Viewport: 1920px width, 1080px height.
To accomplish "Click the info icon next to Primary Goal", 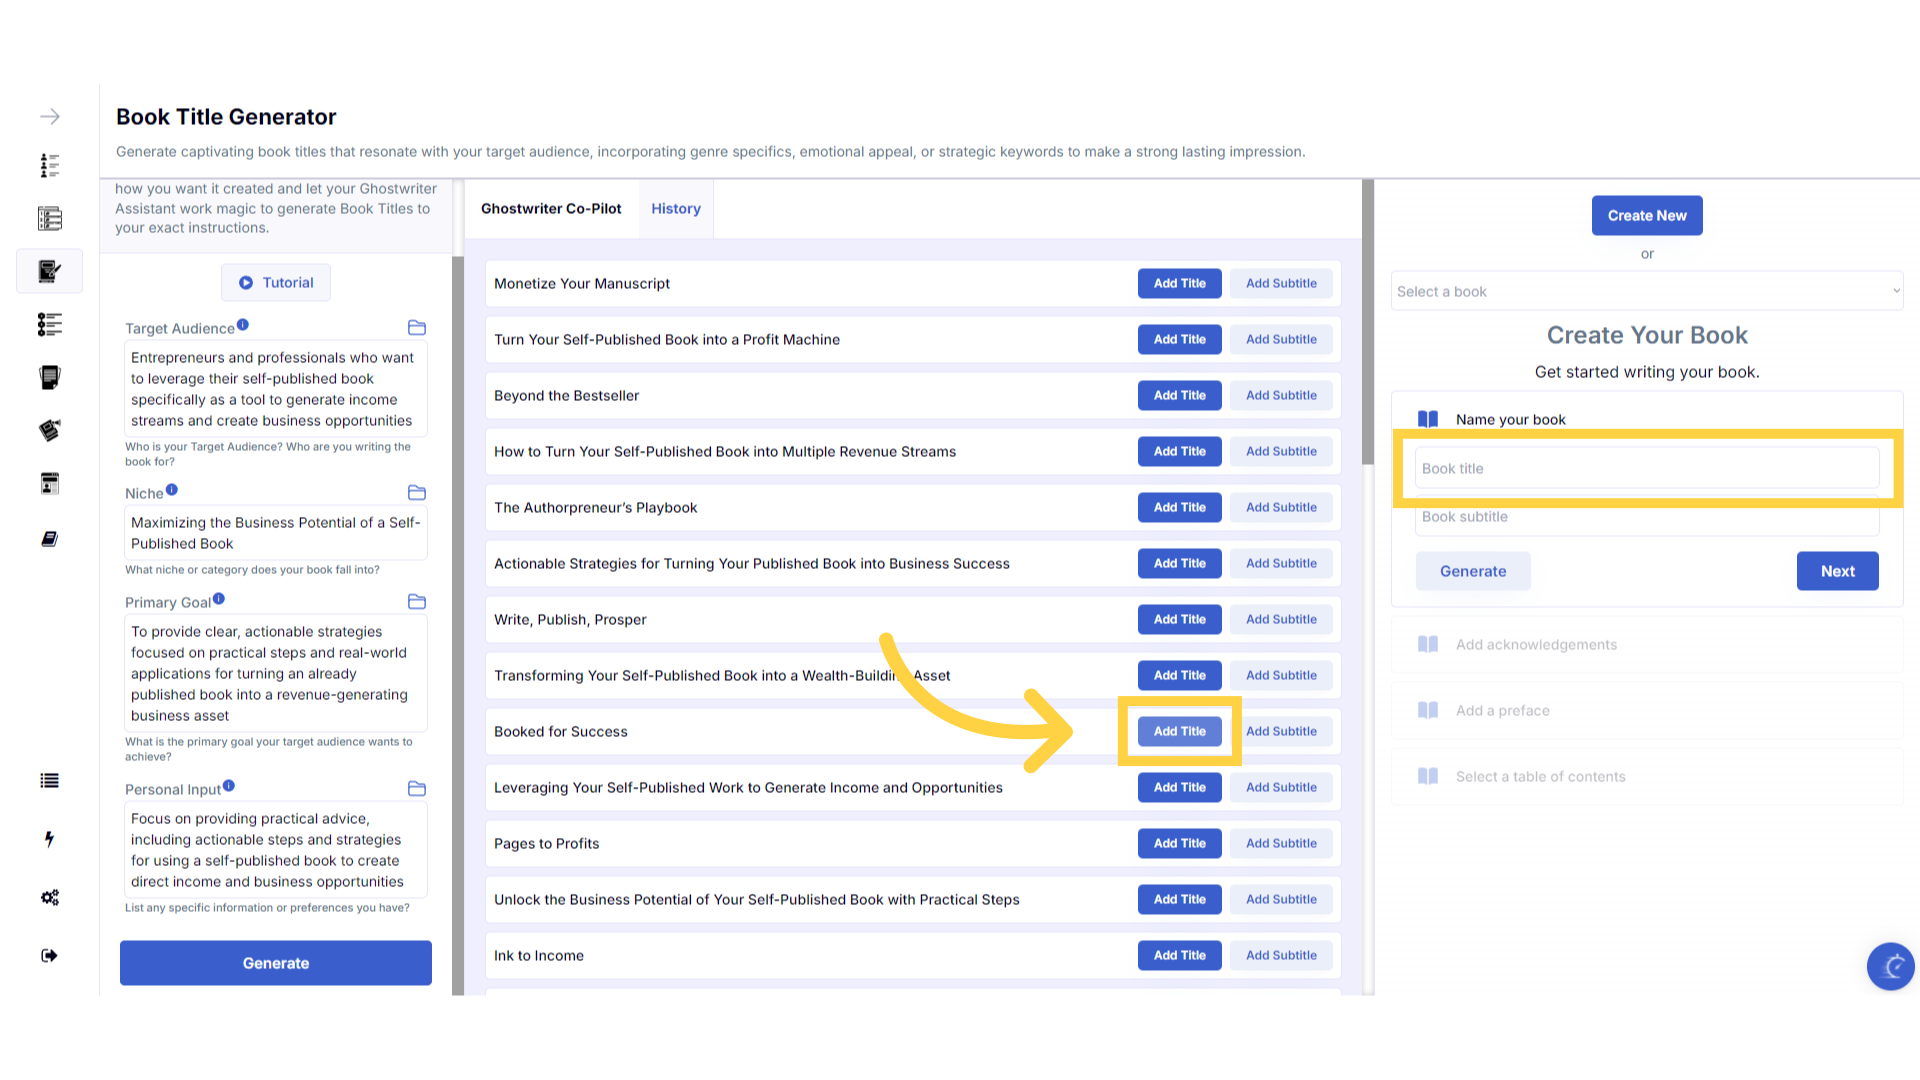I will [x=219, y=600].
